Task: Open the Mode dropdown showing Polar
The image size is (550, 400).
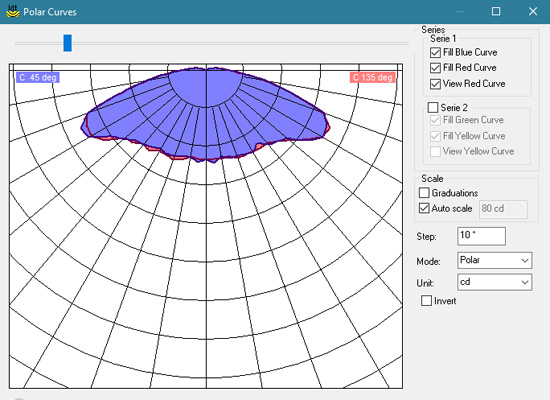Action: [494, 260]
